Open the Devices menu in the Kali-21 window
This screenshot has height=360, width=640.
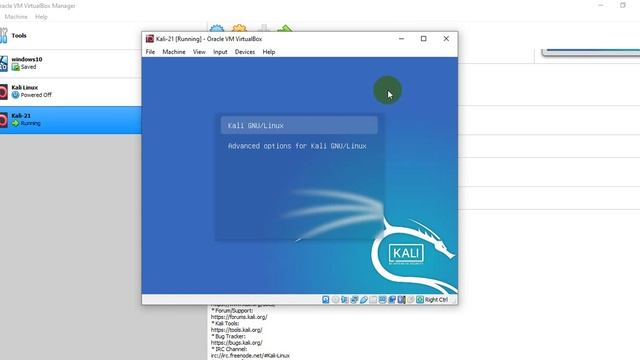point(245,52)
